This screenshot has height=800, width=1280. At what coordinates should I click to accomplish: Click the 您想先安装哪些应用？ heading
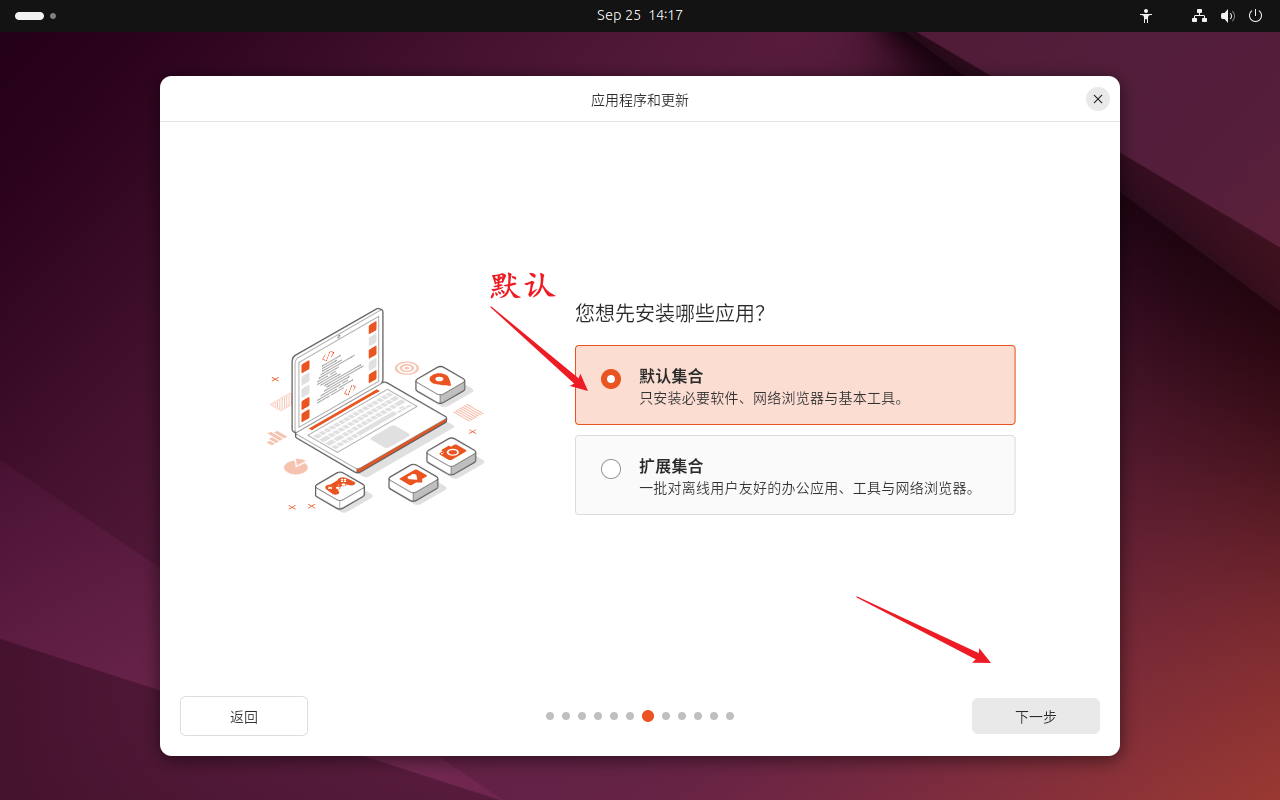tap(670, 314)
